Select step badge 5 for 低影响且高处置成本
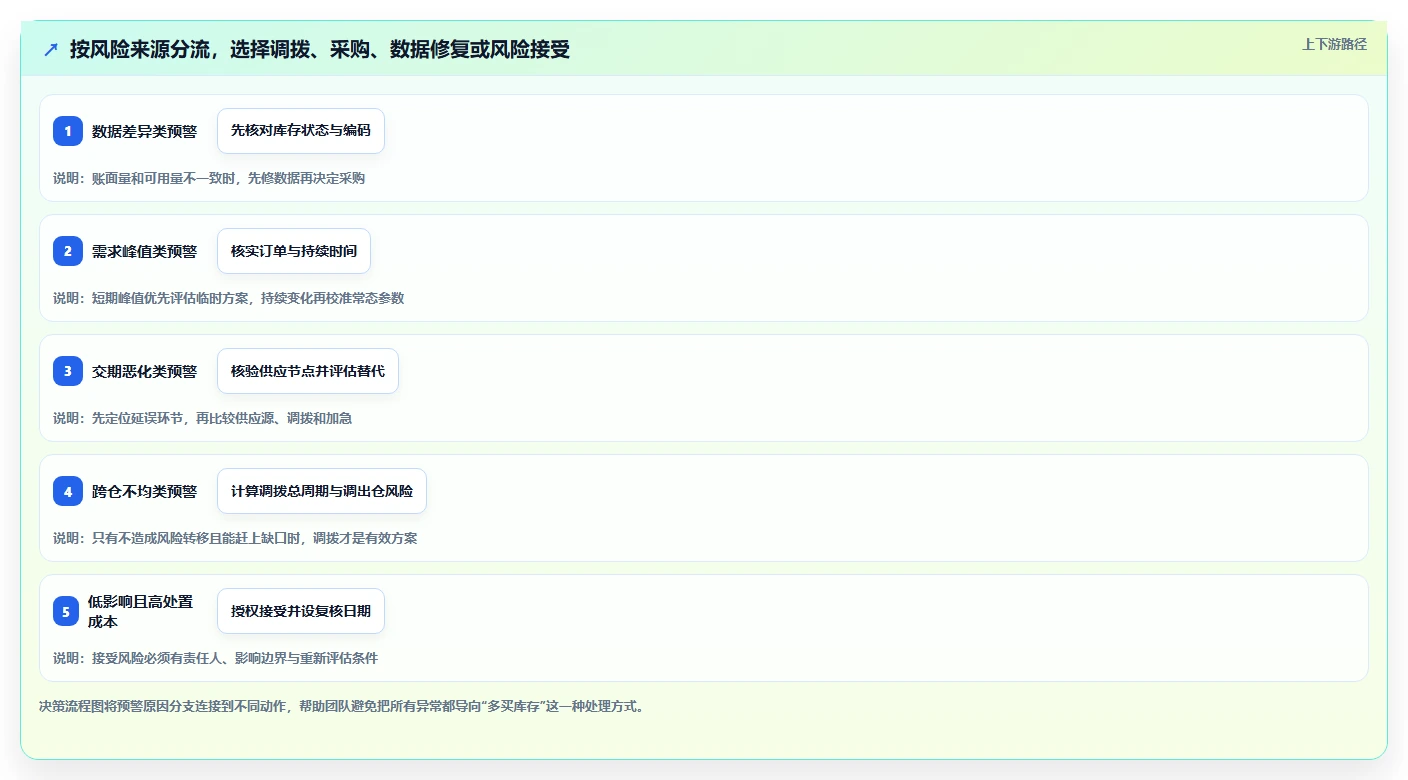Screen dimensions: 1408x780 (66, 611)
